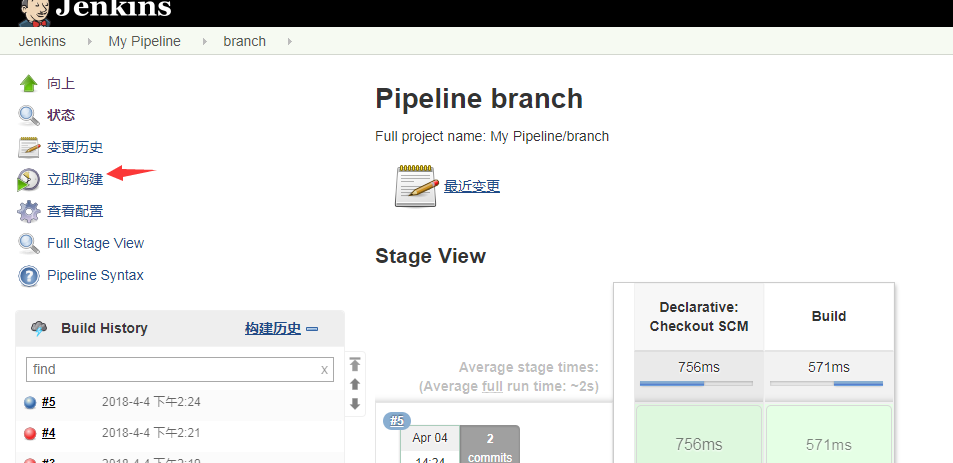Open 变更历史 menu entry

coord(75,147)
